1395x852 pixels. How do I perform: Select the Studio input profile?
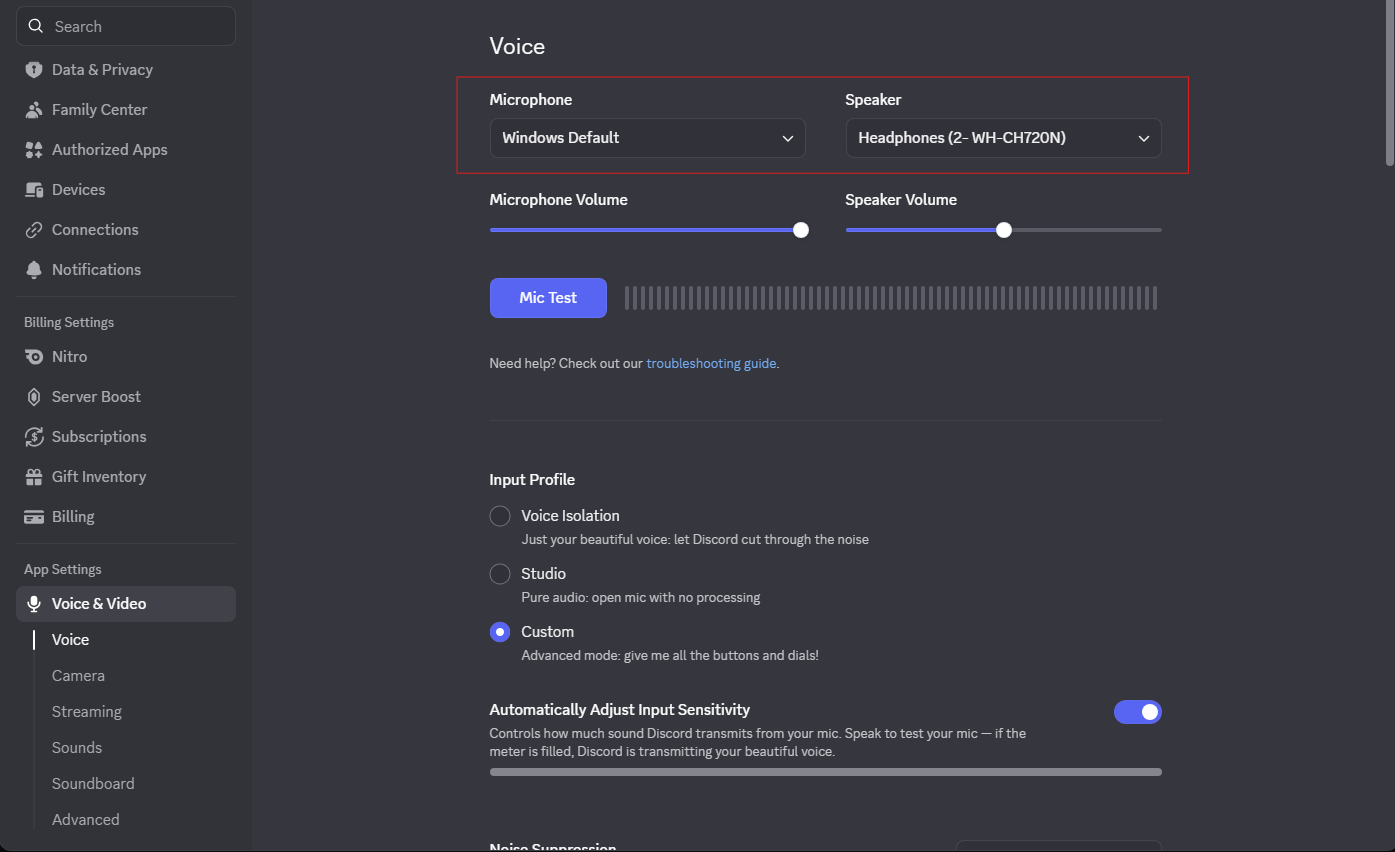coord(500,574)
